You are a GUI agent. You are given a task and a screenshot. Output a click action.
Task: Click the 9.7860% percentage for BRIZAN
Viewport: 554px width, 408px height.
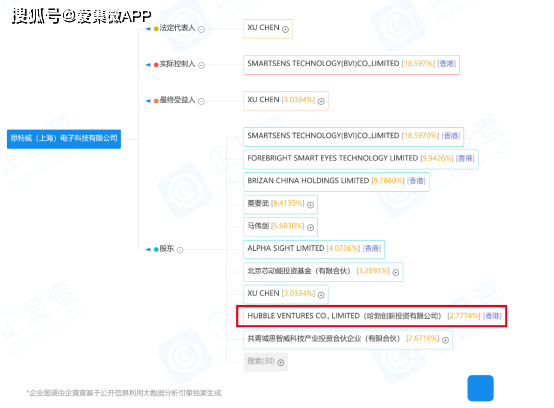tap(388, 181)
